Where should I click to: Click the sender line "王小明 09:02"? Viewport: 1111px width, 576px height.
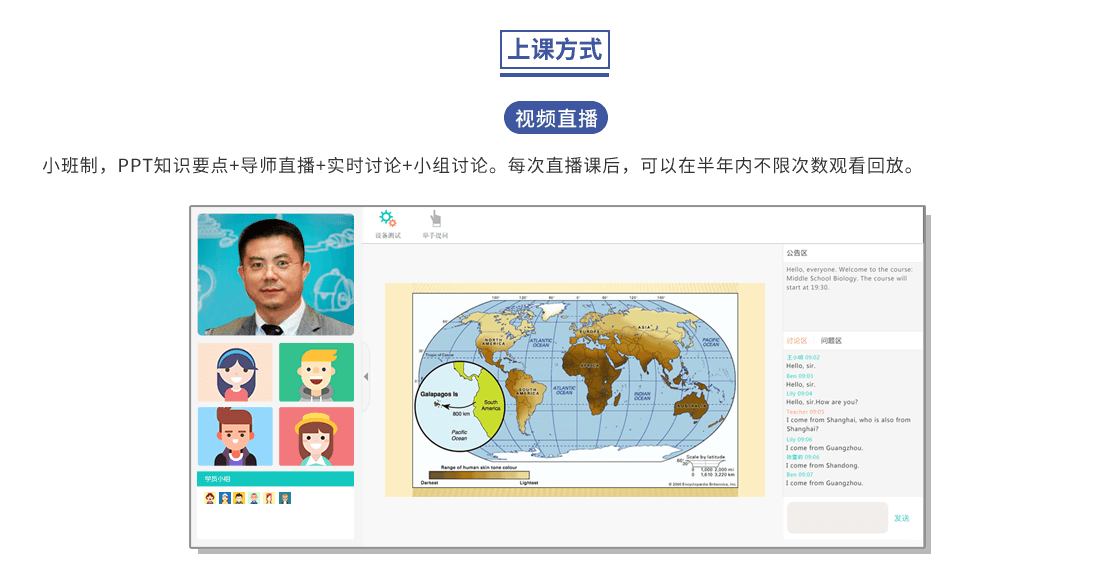803,358
